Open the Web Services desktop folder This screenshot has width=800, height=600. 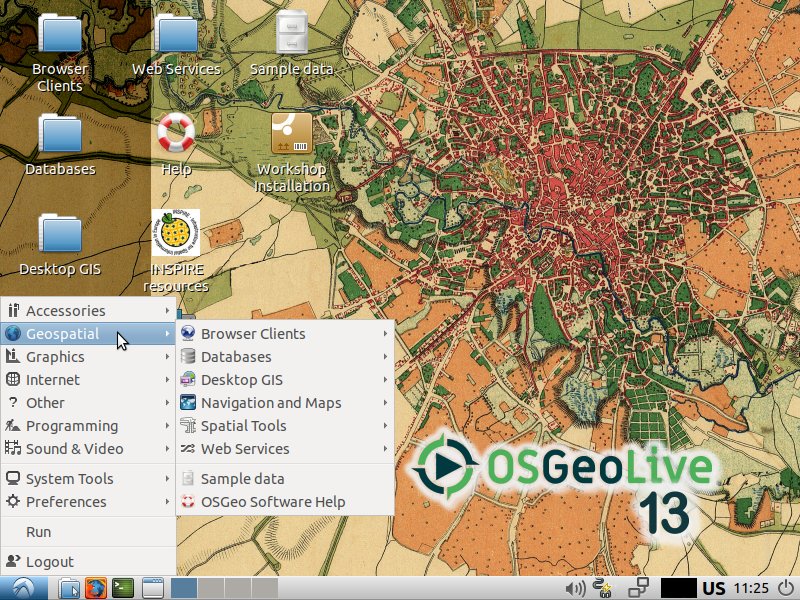click(x=176, y=34)
